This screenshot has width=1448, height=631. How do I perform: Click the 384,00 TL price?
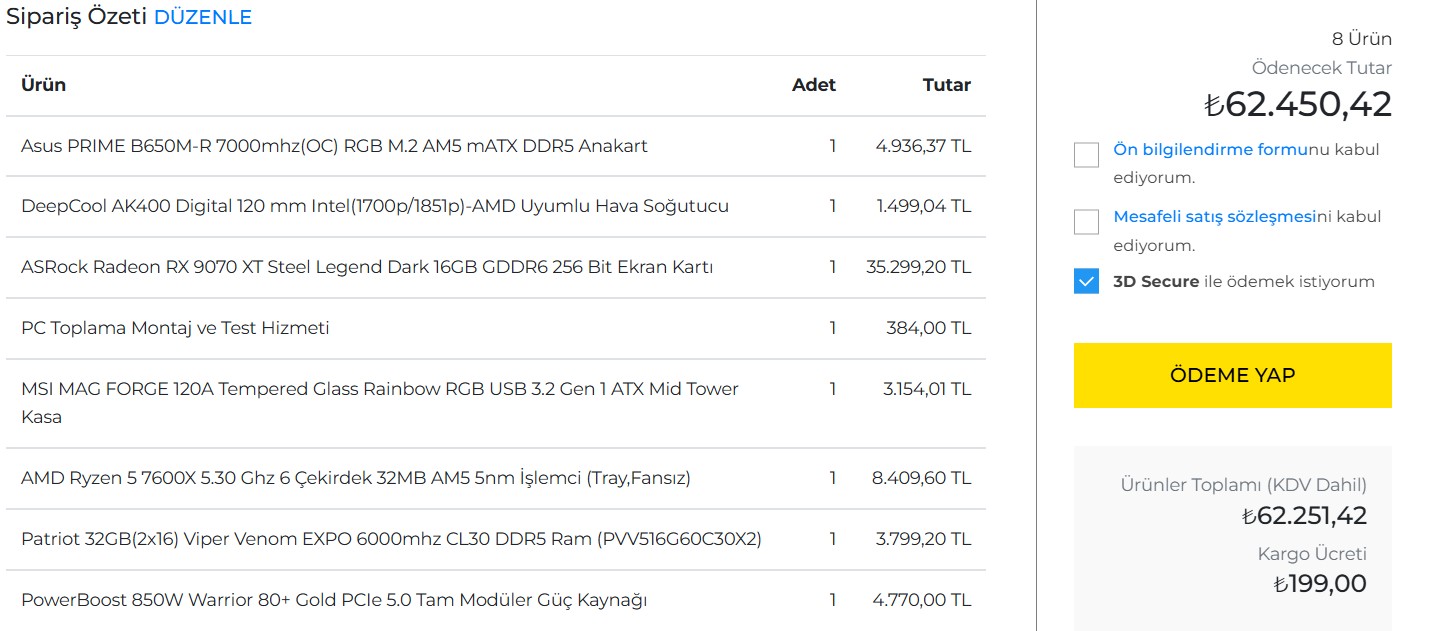coord(929,328)
